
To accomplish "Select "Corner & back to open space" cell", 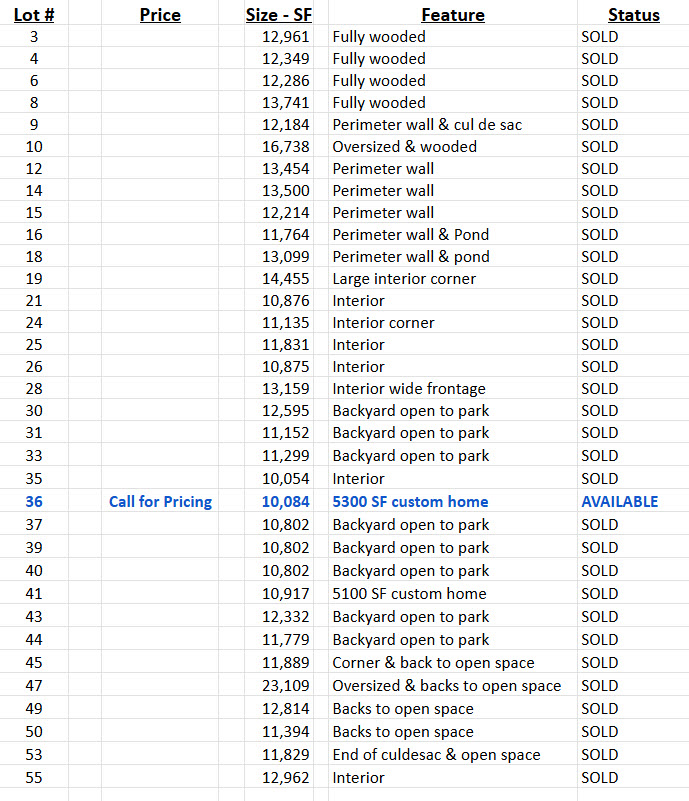I will [x=433, y=663].
